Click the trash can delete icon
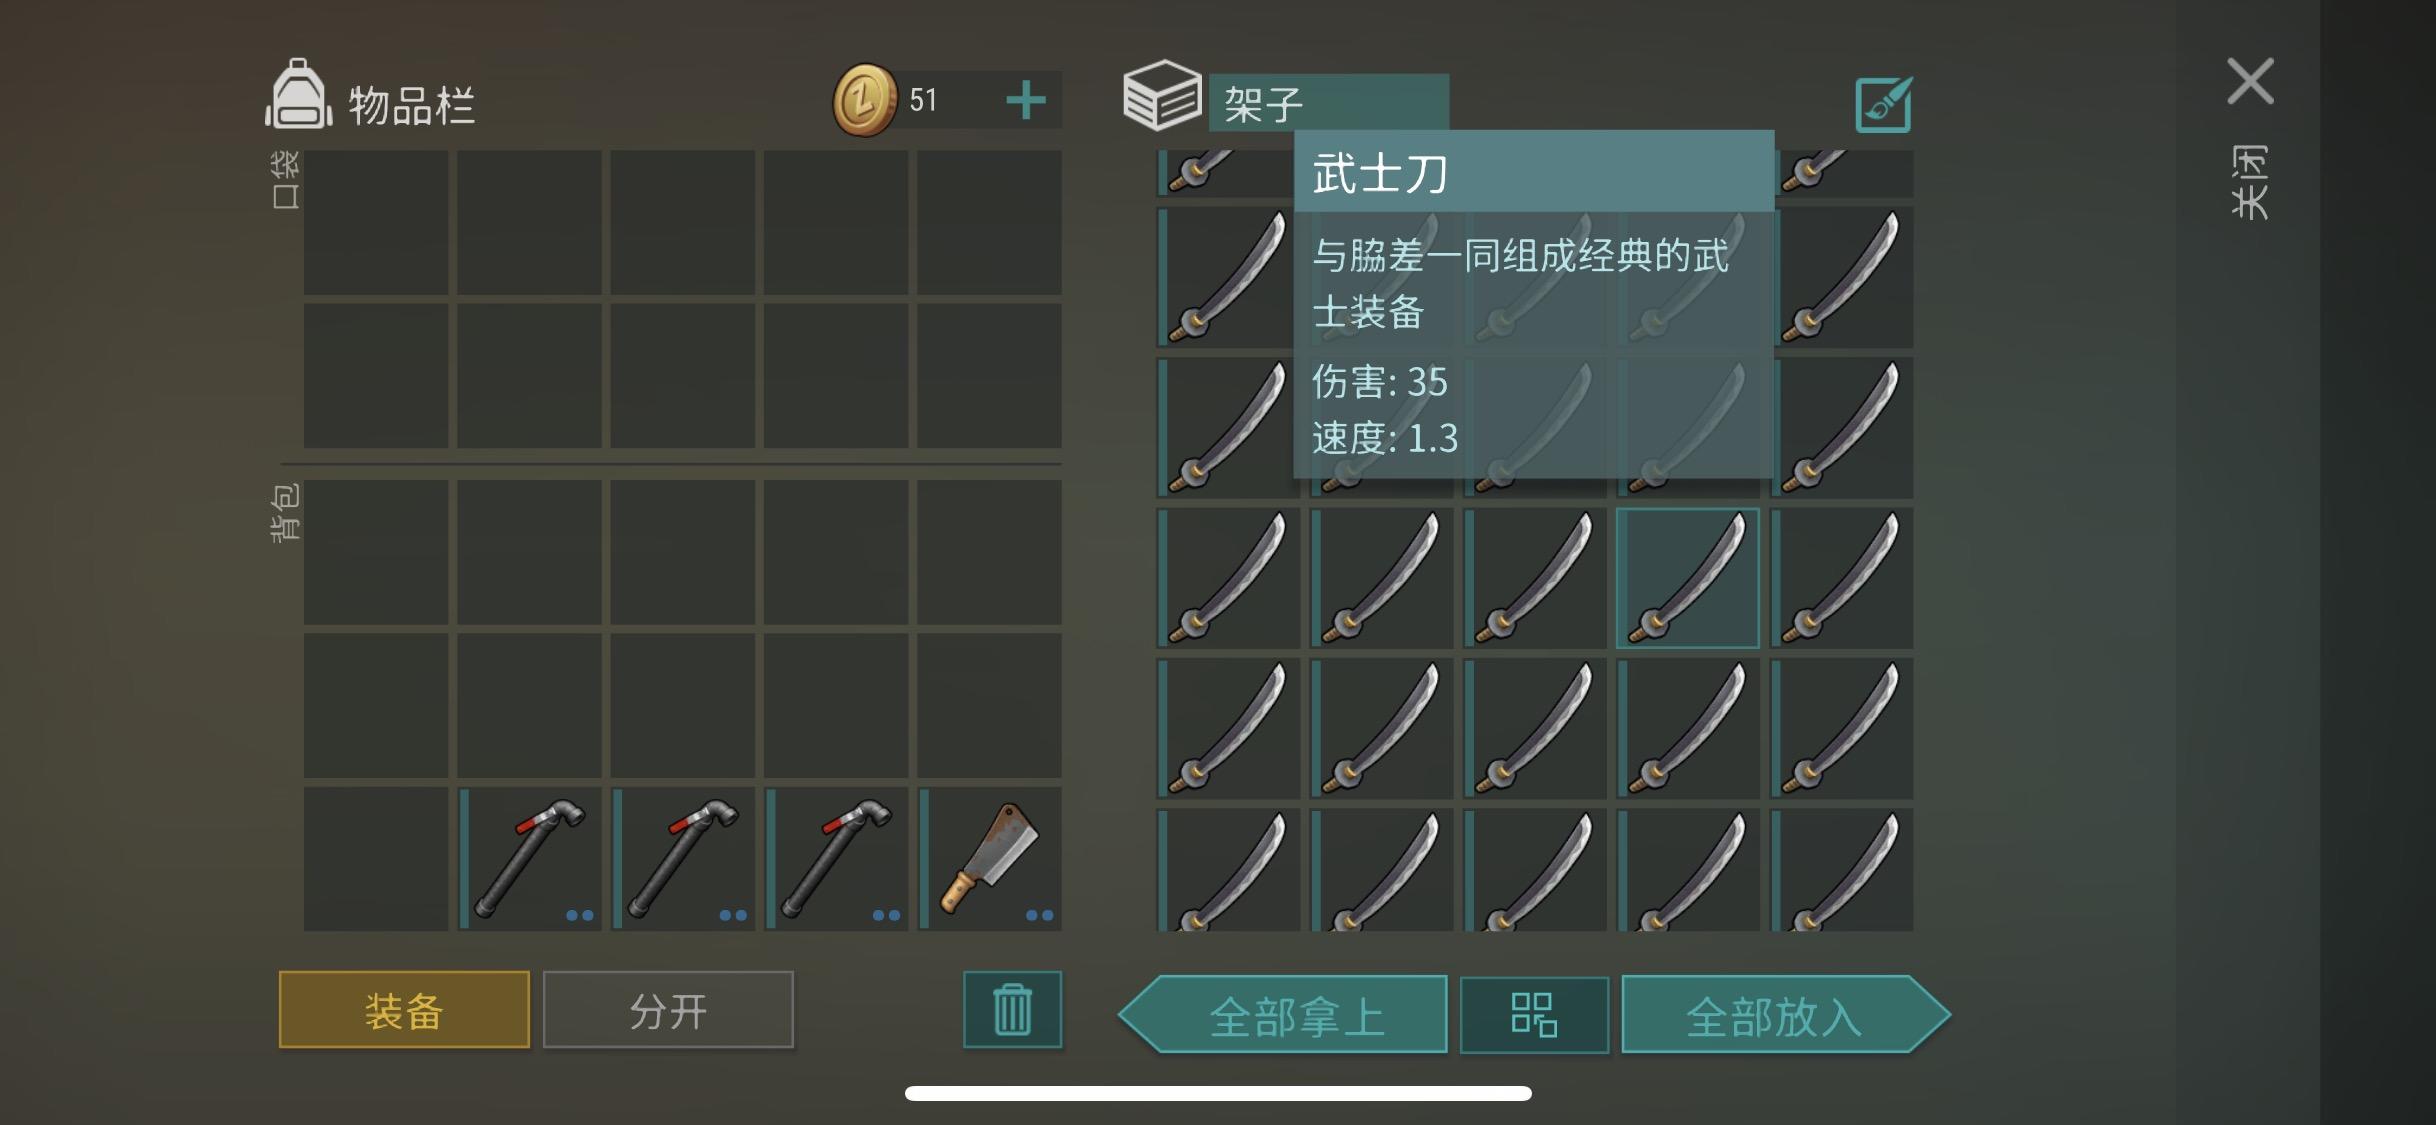2436x1125 pixels. tap(1012, 1009)
